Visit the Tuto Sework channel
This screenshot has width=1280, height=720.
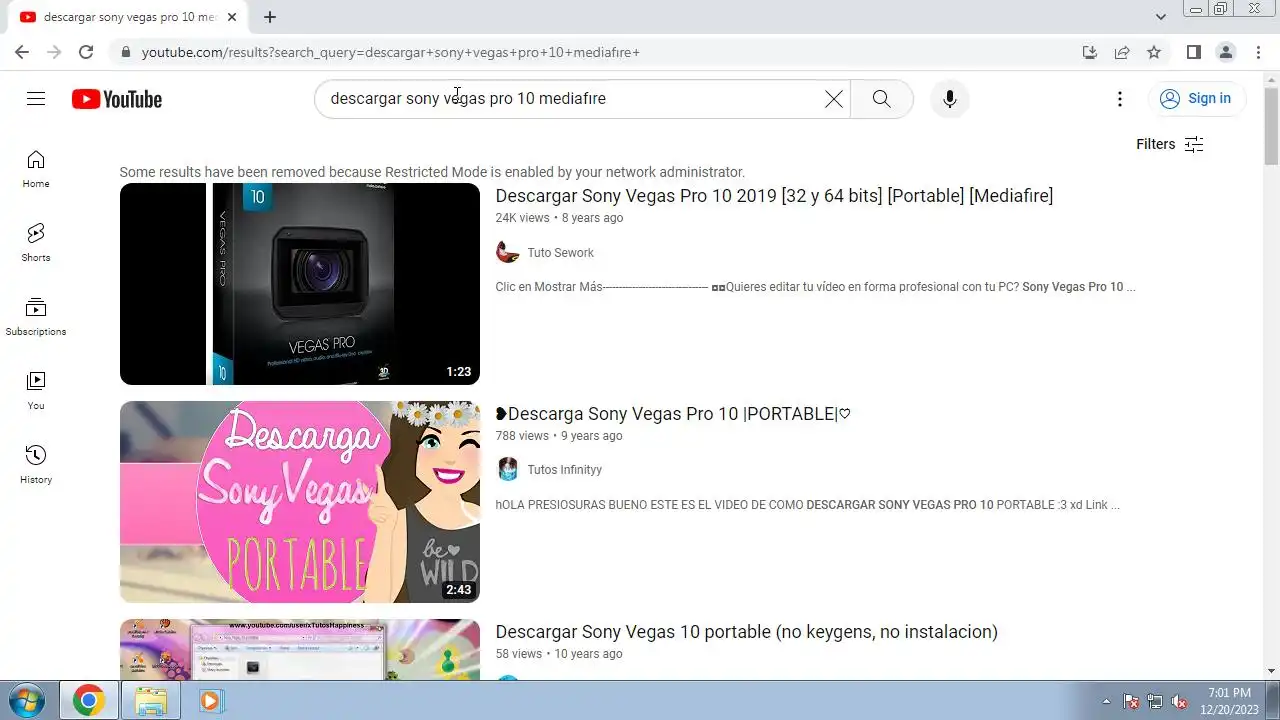[x=560, y=253]
